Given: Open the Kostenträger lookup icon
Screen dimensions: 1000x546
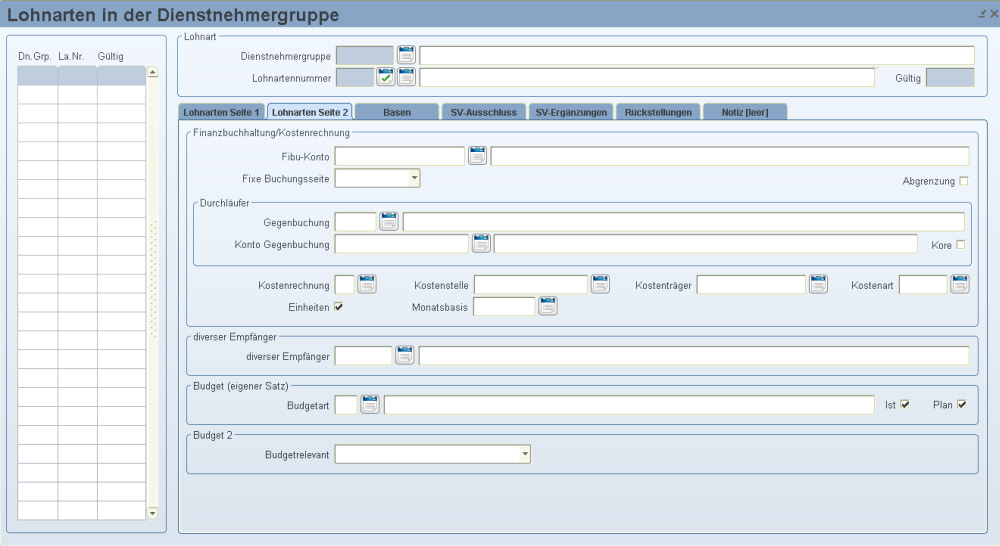Looking at the screenshot, I should point(819,285).
